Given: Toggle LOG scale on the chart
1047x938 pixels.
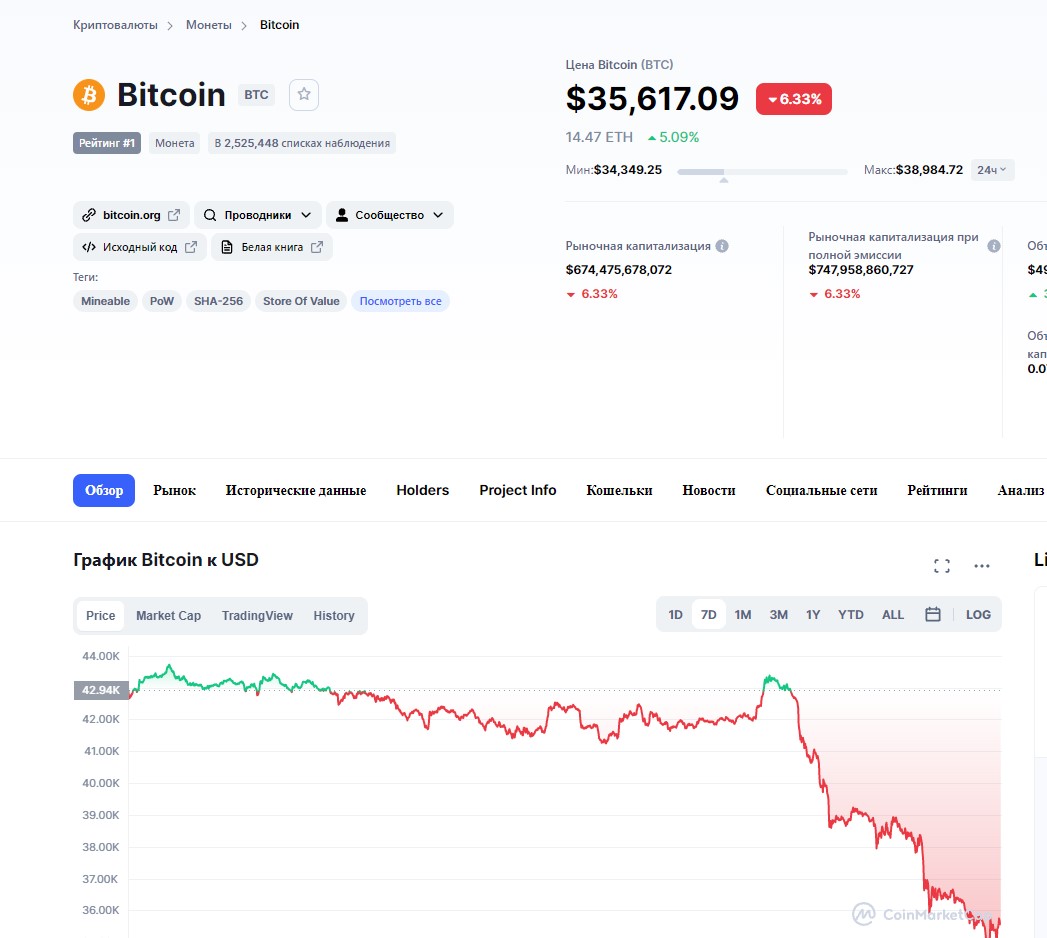Looking at the screenshot, I should point(978,614).
